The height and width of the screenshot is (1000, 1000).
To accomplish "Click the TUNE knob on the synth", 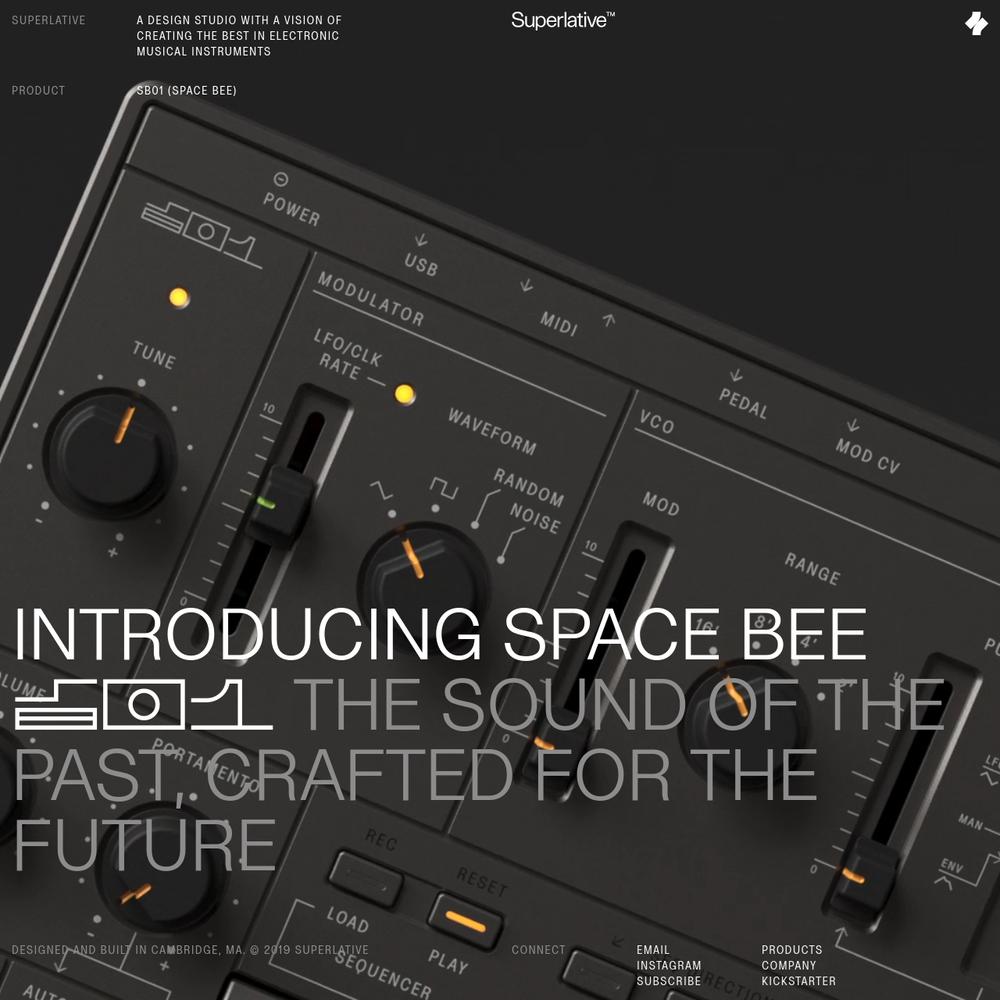I will (110, 453).
